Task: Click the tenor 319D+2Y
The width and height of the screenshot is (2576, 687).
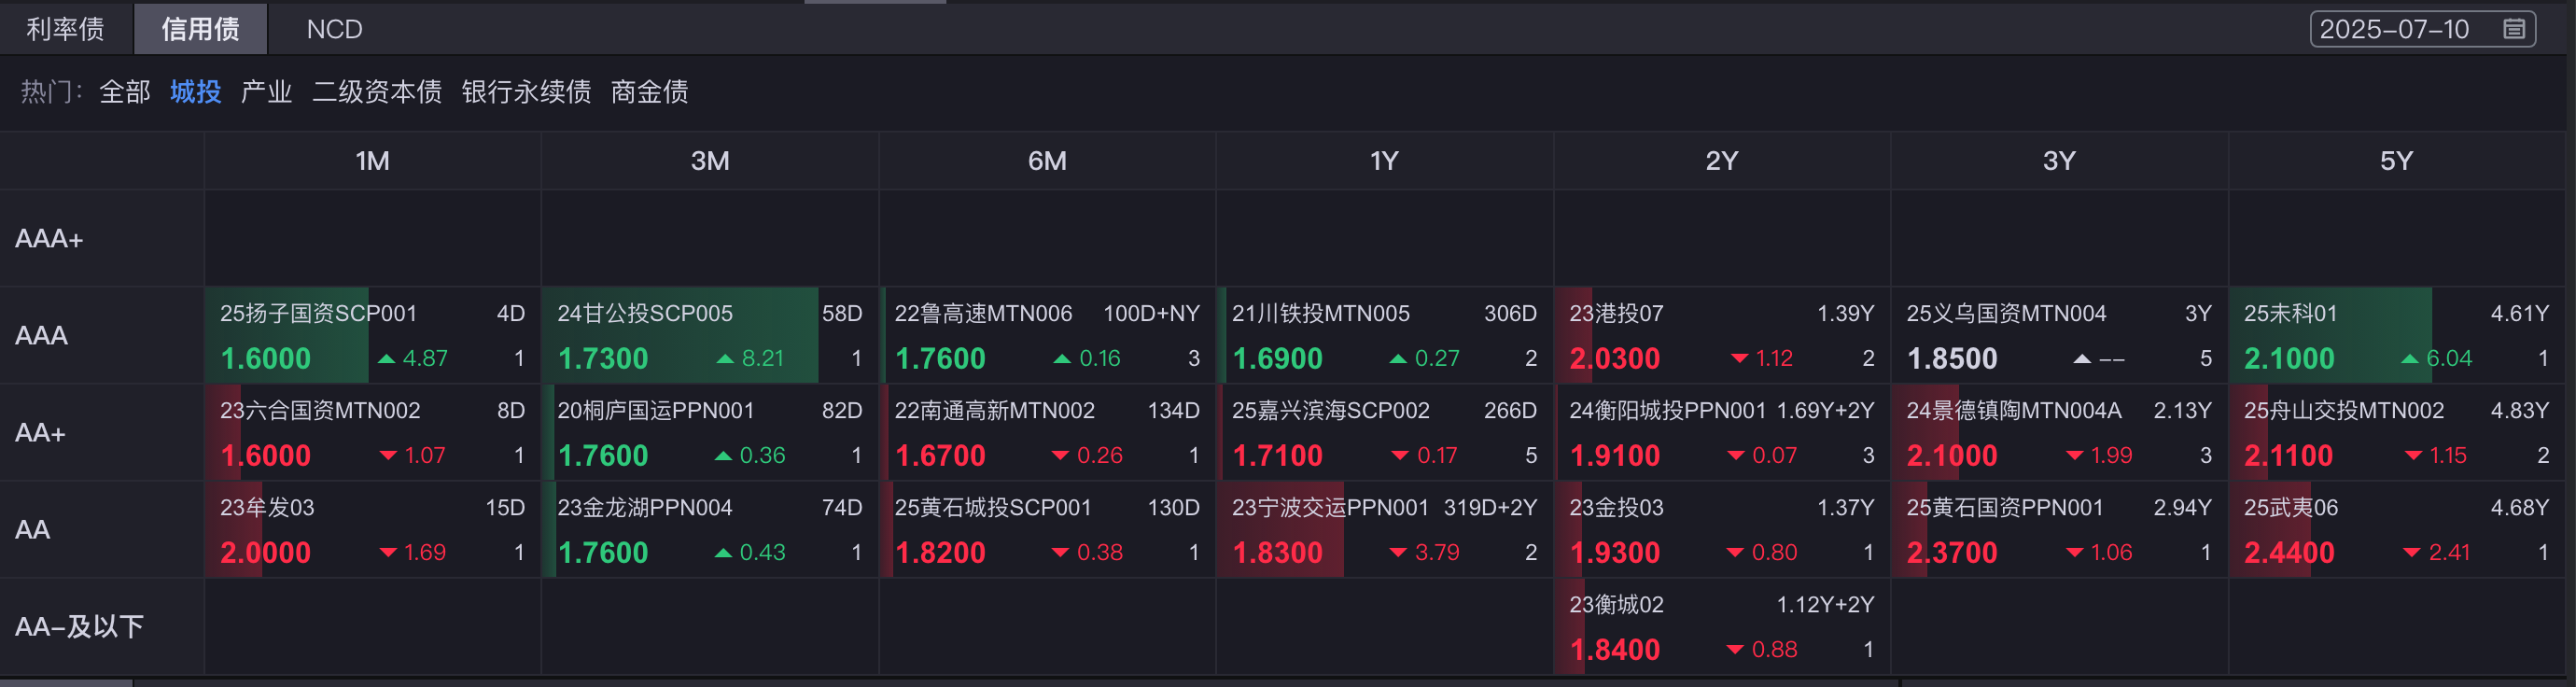Action: [x=1490, y=508]
